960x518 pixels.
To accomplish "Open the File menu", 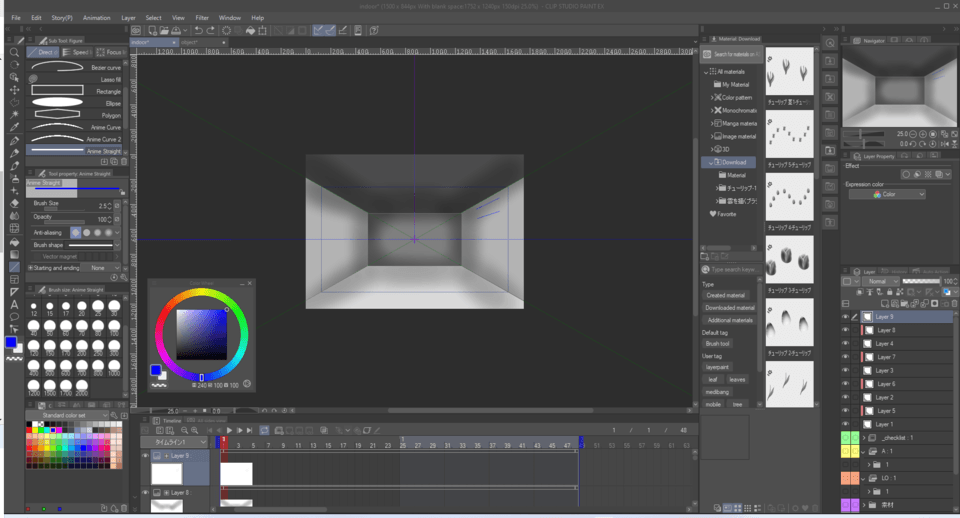I will (x=16, y=18).
